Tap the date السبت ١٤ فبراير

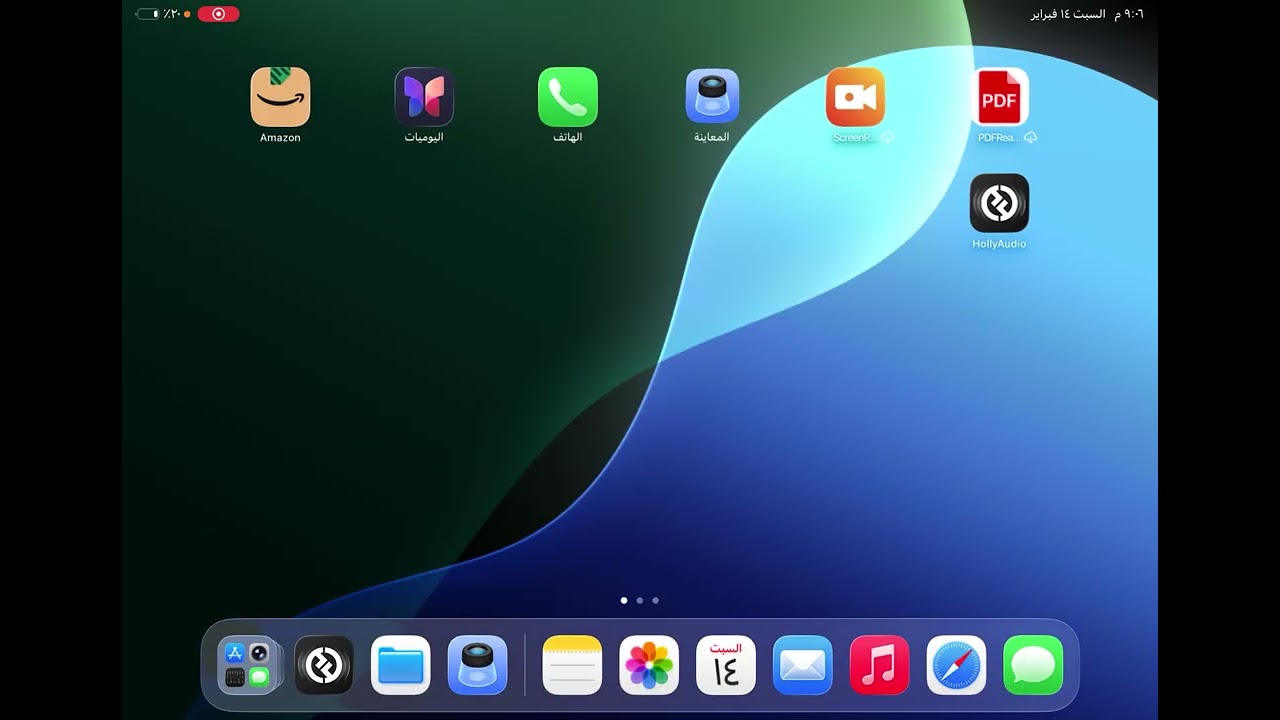tap(1068, 14)
